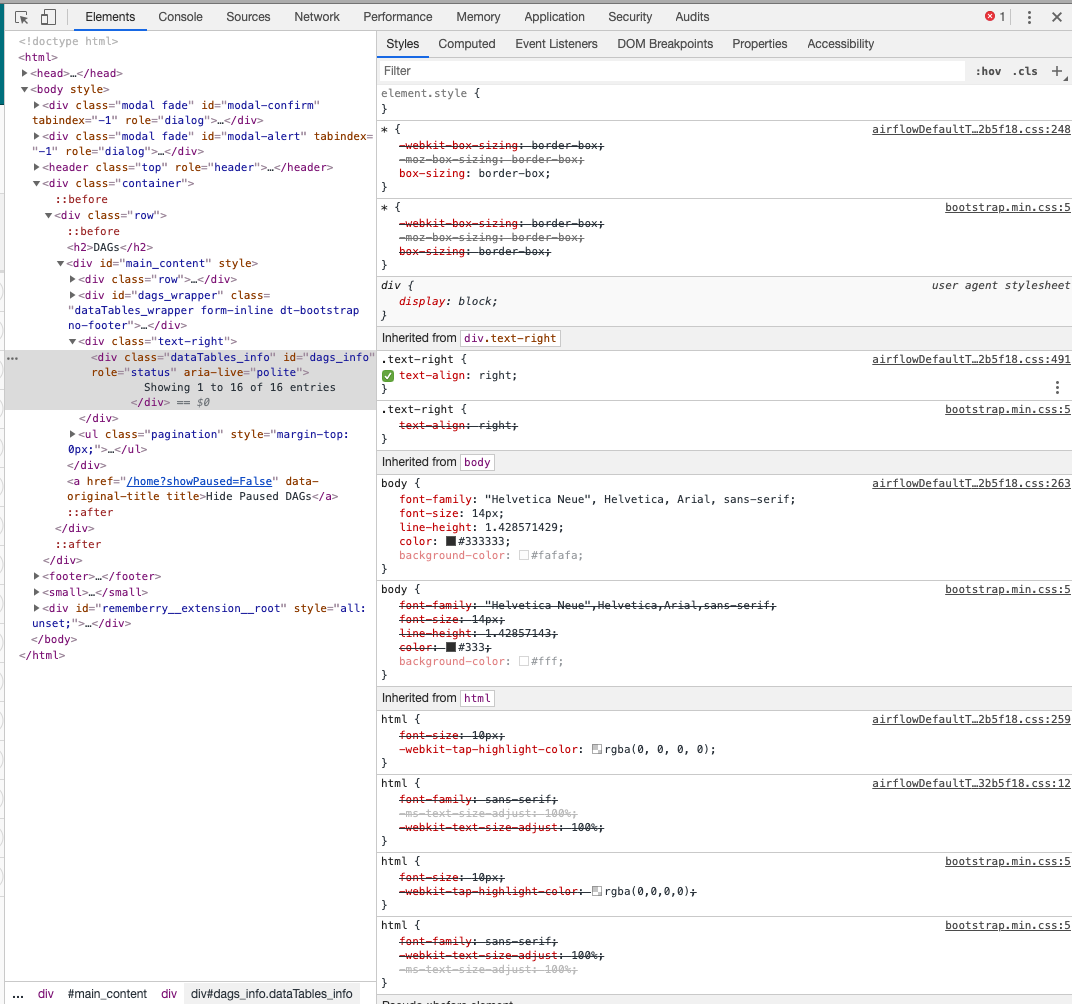Expand the ul class pagination node
This screenshot has height=1004, width=1072.
(72, 434)
